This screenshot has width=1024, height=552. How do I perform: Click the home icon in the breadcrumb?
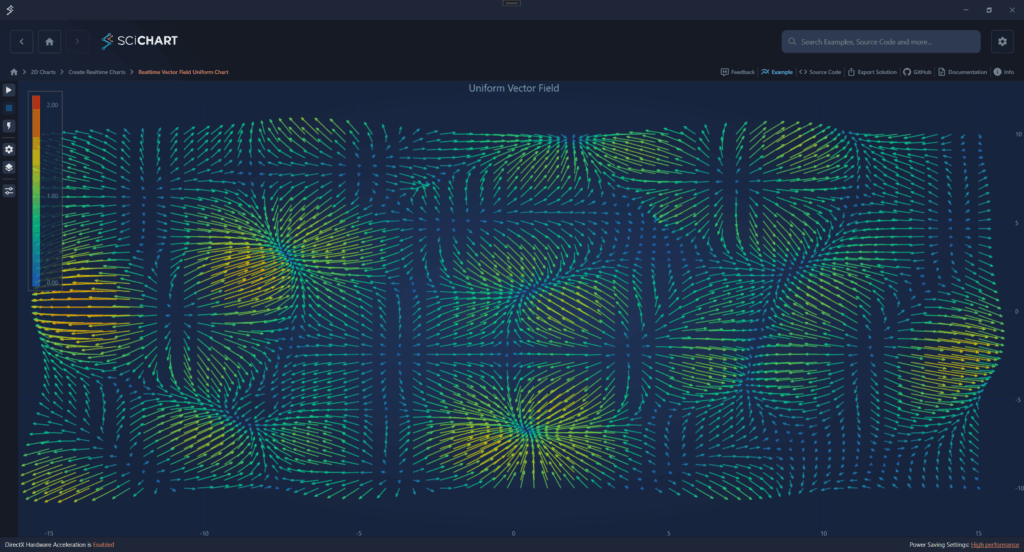coord(13,73)
